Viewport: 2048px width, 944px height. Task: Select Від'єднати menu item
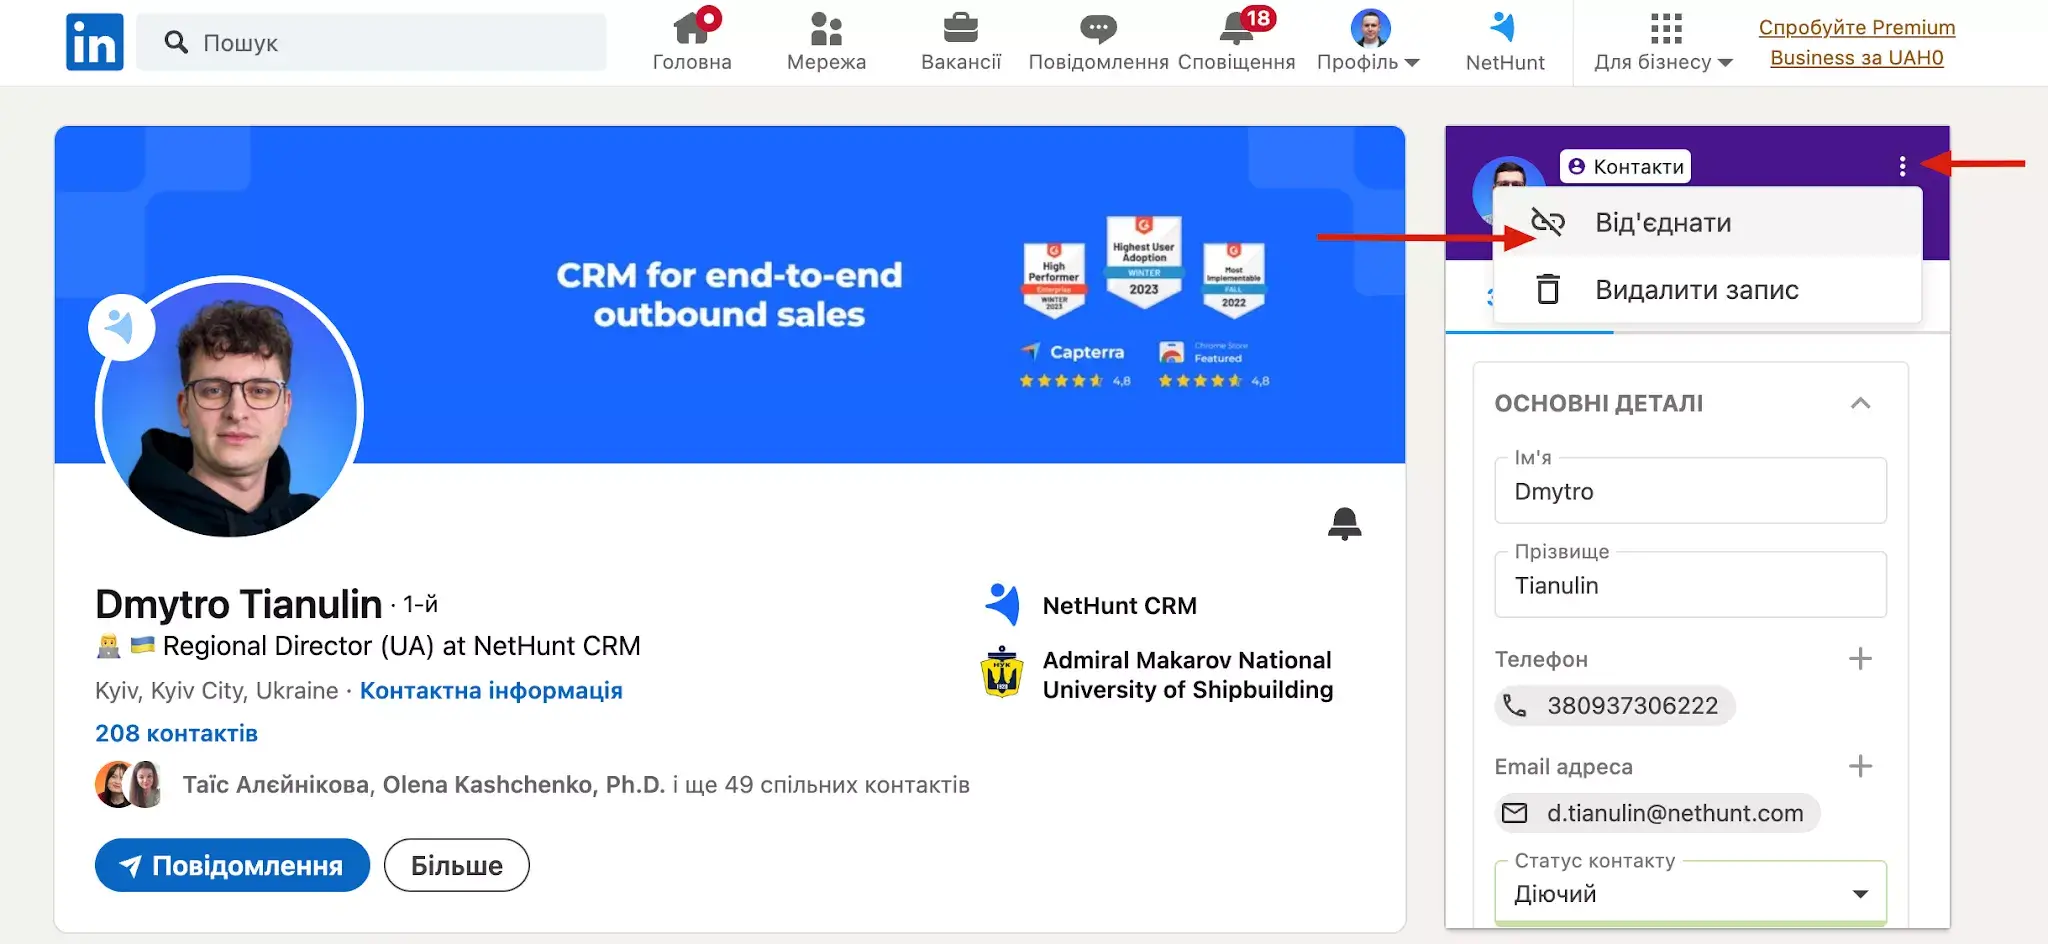tap(1707, 222)
